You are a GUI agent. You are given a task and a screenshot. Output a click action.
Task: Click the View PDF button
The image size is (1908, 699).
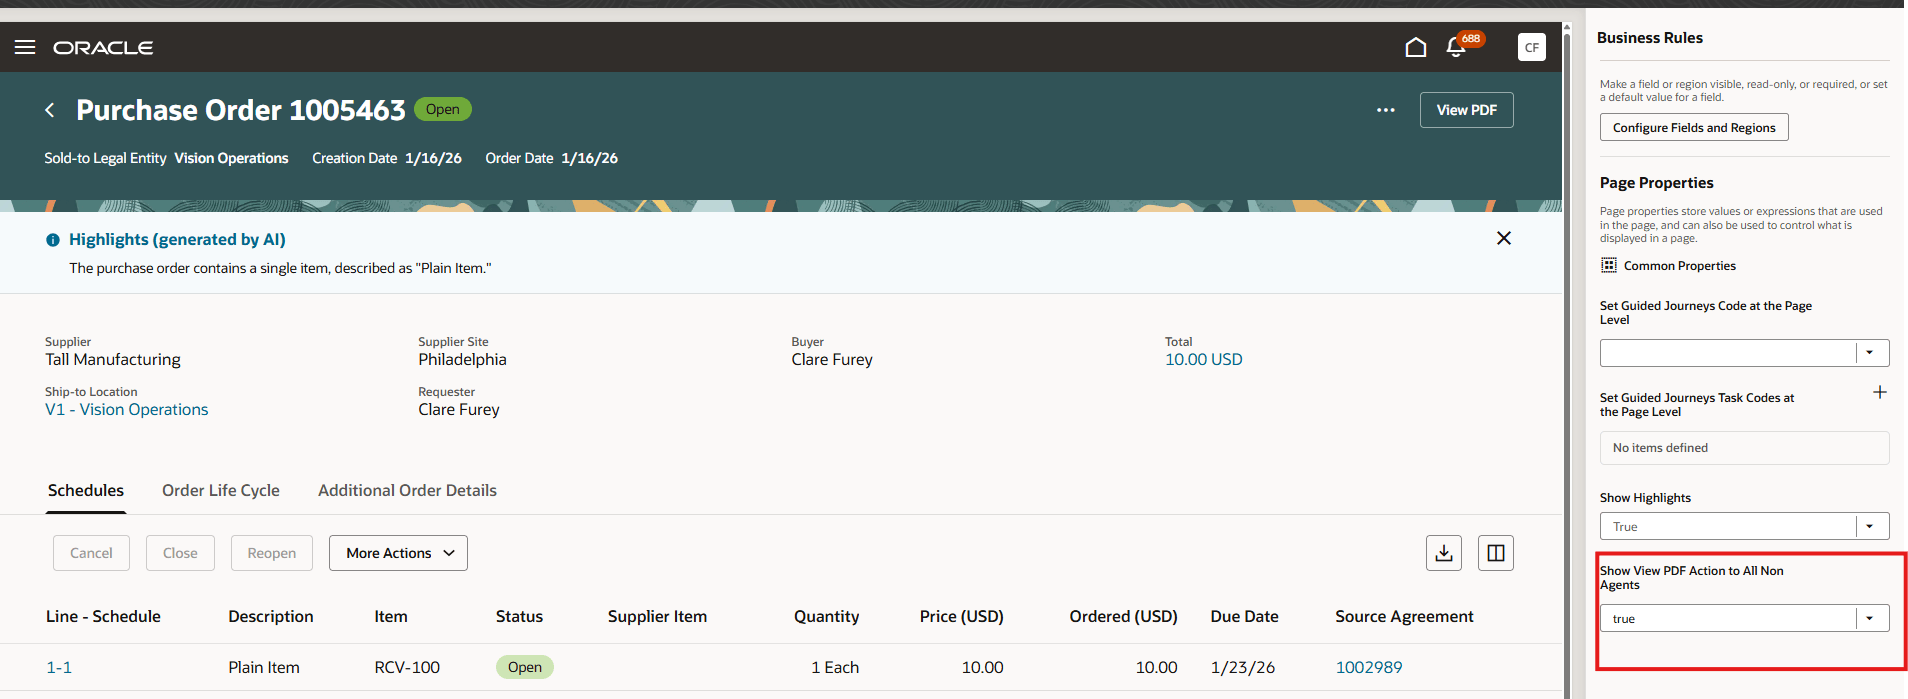1466,110
